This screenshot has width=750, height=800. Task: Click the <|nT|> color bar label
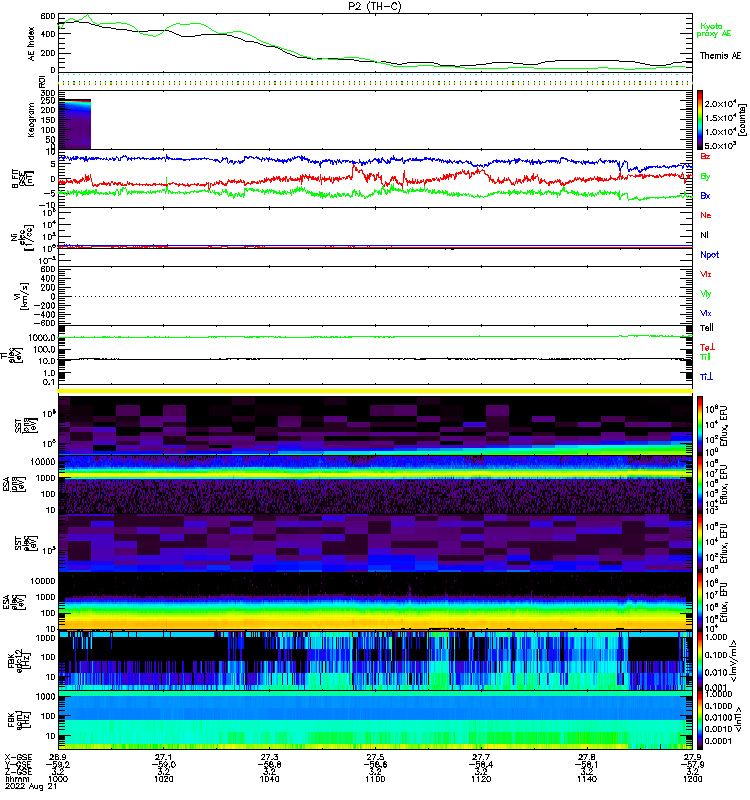(x=738, y=720)
